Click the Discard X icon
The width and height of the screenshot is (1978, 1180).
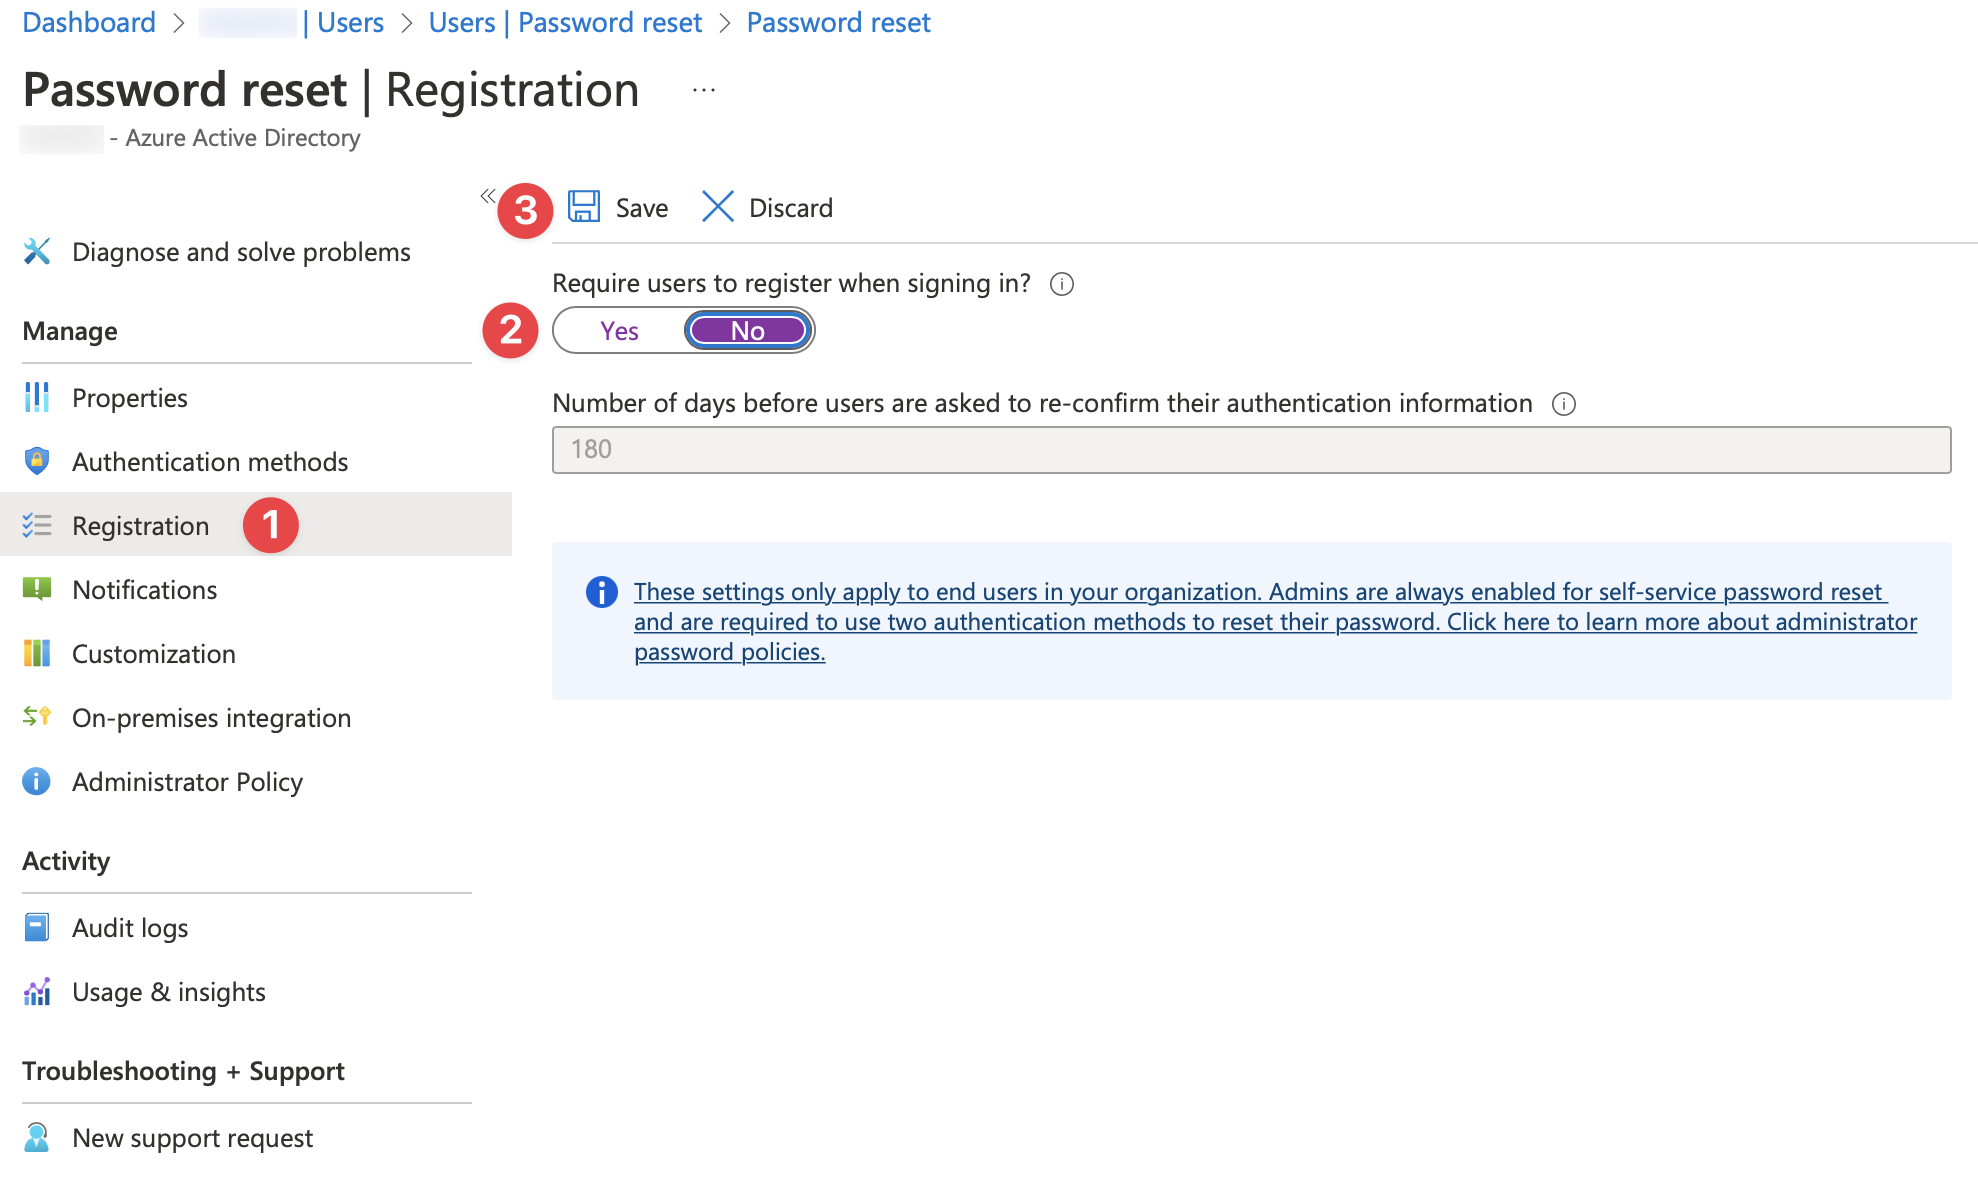pyautogui.click(x=717, y=207)
